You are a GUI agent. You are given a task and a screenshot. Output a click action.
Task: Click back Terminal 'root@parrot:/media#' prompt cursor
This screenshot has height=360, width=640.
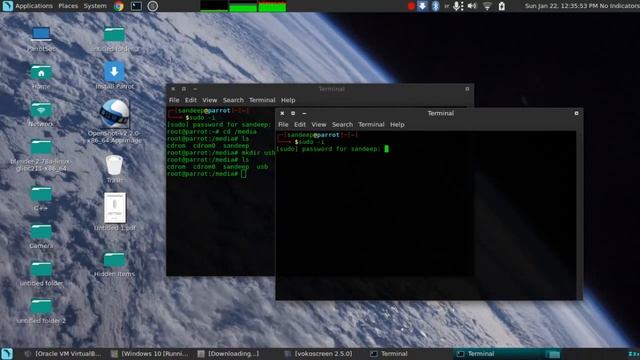(243, 174)
